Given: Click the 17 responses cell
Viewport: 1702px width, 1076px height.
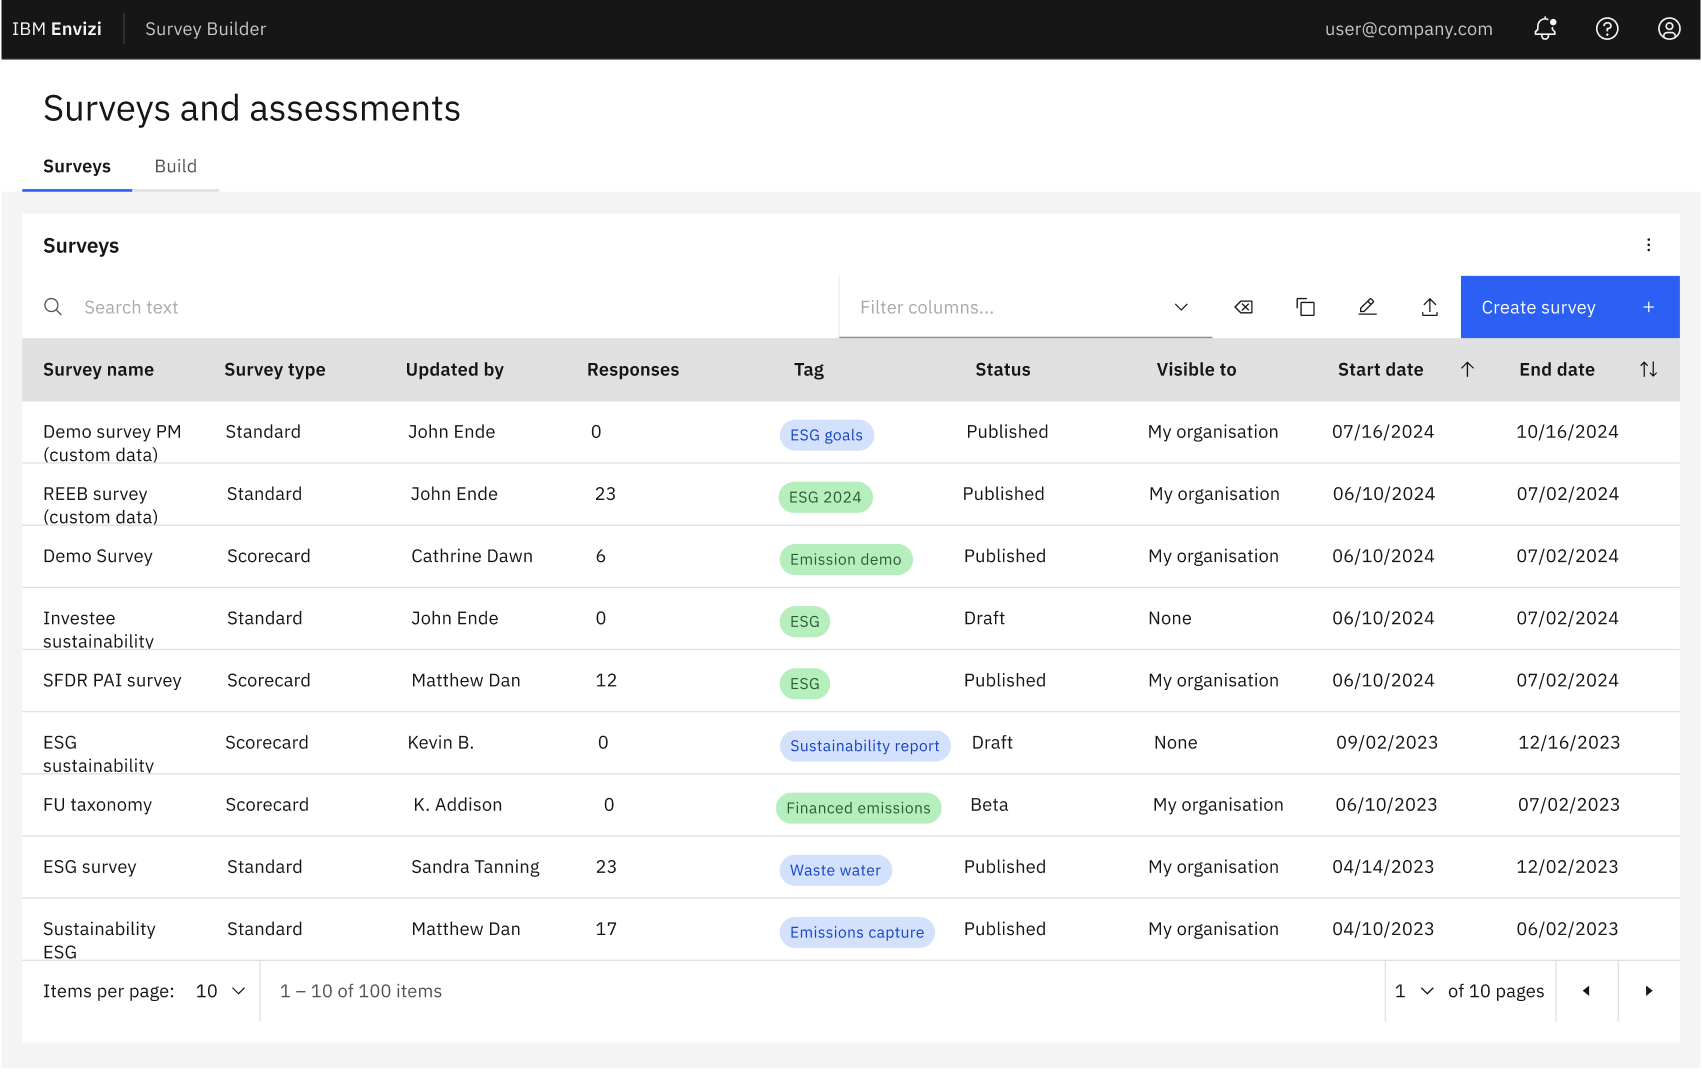Looking at the screenshot, I should pyautogui.click(x=606, y=928).
